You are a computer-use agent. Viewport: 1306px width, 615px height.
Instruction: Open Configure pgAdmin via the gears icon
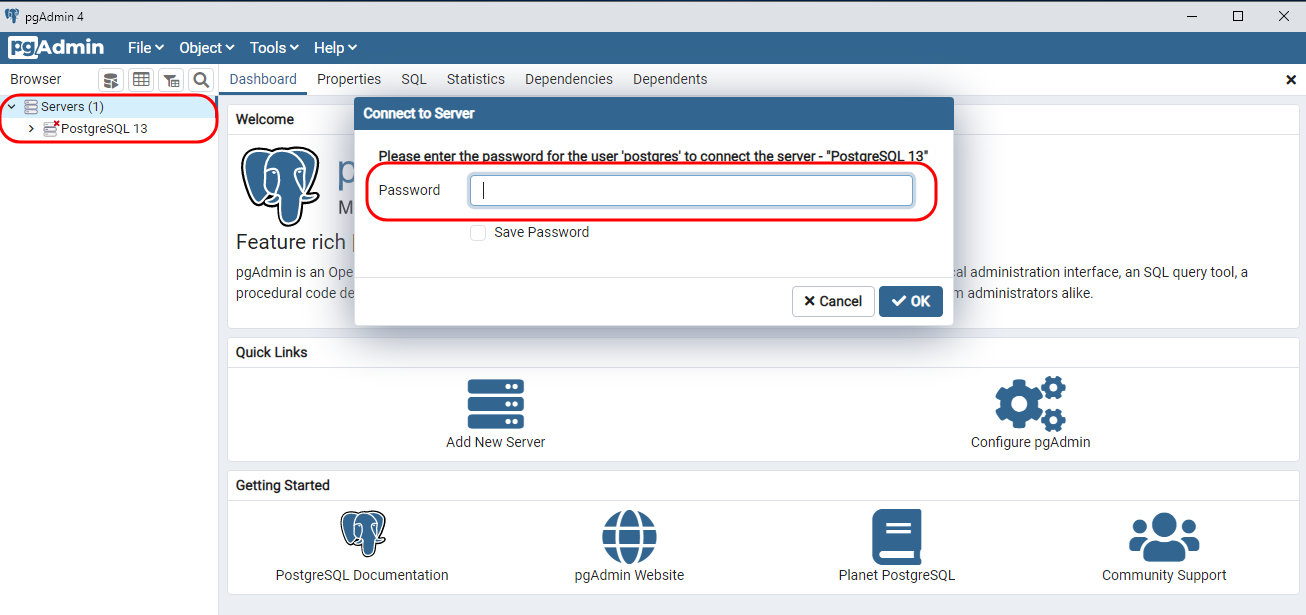(1030, 404)
